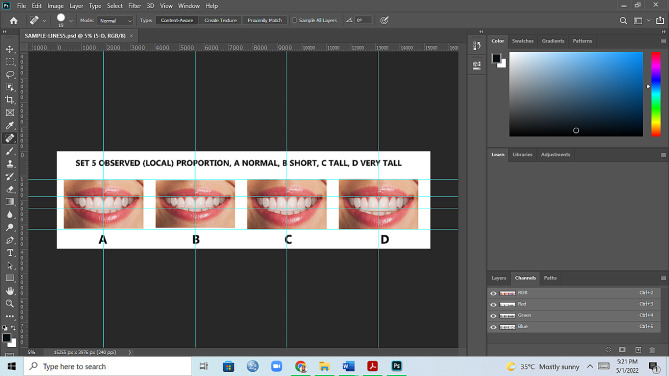
Task: Toggle visibility of the Red channel
Action: [493, 304]
